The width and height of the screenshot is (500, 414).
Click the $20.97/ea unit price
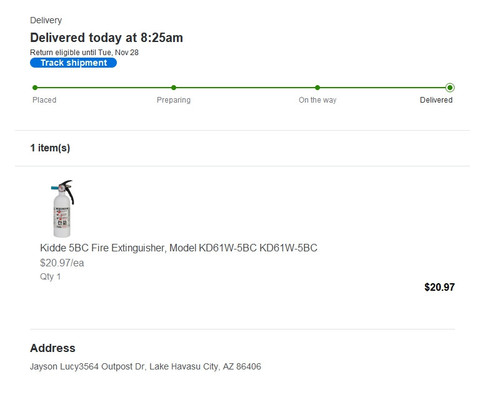pos(62,263)
